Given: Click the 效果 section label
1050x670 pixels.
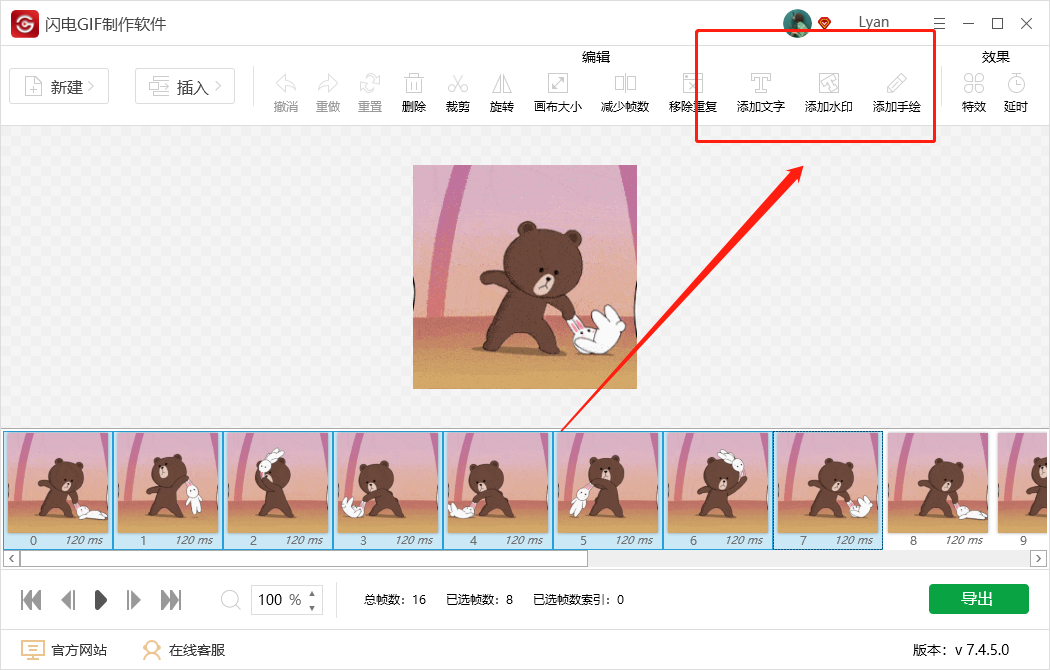Looking at the screenshot, I should tap(996, 57).
